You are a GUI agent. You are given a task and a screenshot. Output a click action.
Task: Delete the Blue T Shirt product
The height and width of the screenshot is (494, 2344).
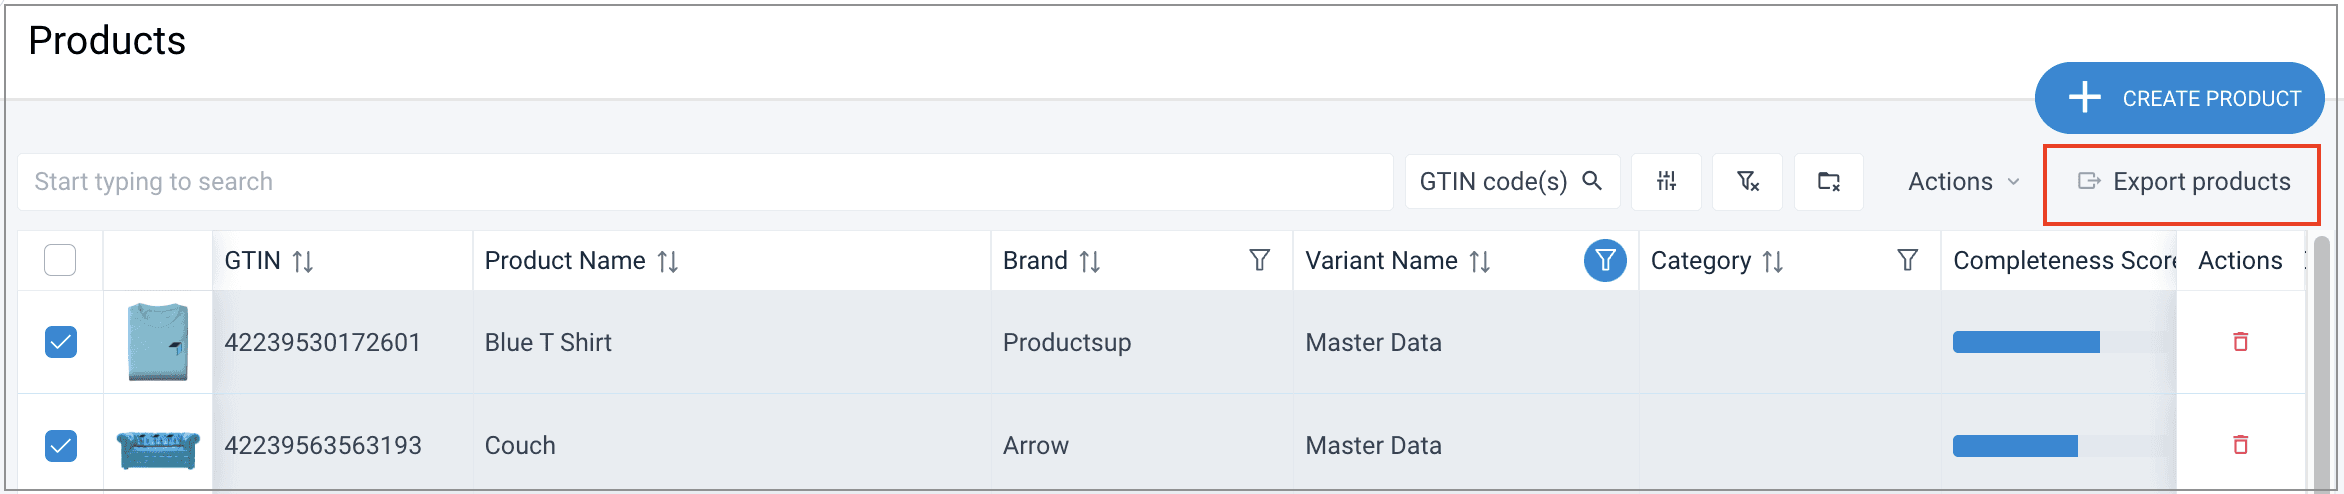(2240, 342)
